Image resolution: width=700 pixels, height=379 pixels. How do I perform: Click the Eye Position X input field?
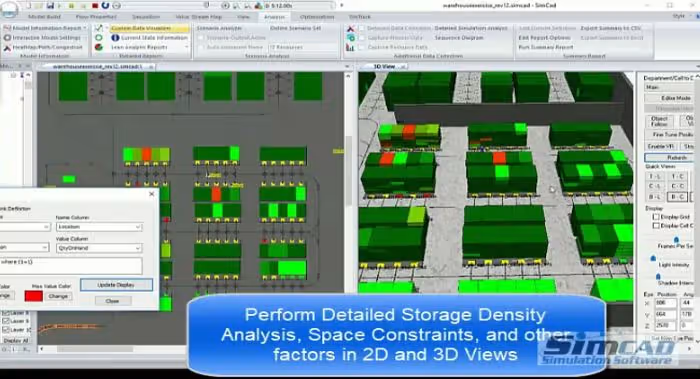tap(665, 303)
